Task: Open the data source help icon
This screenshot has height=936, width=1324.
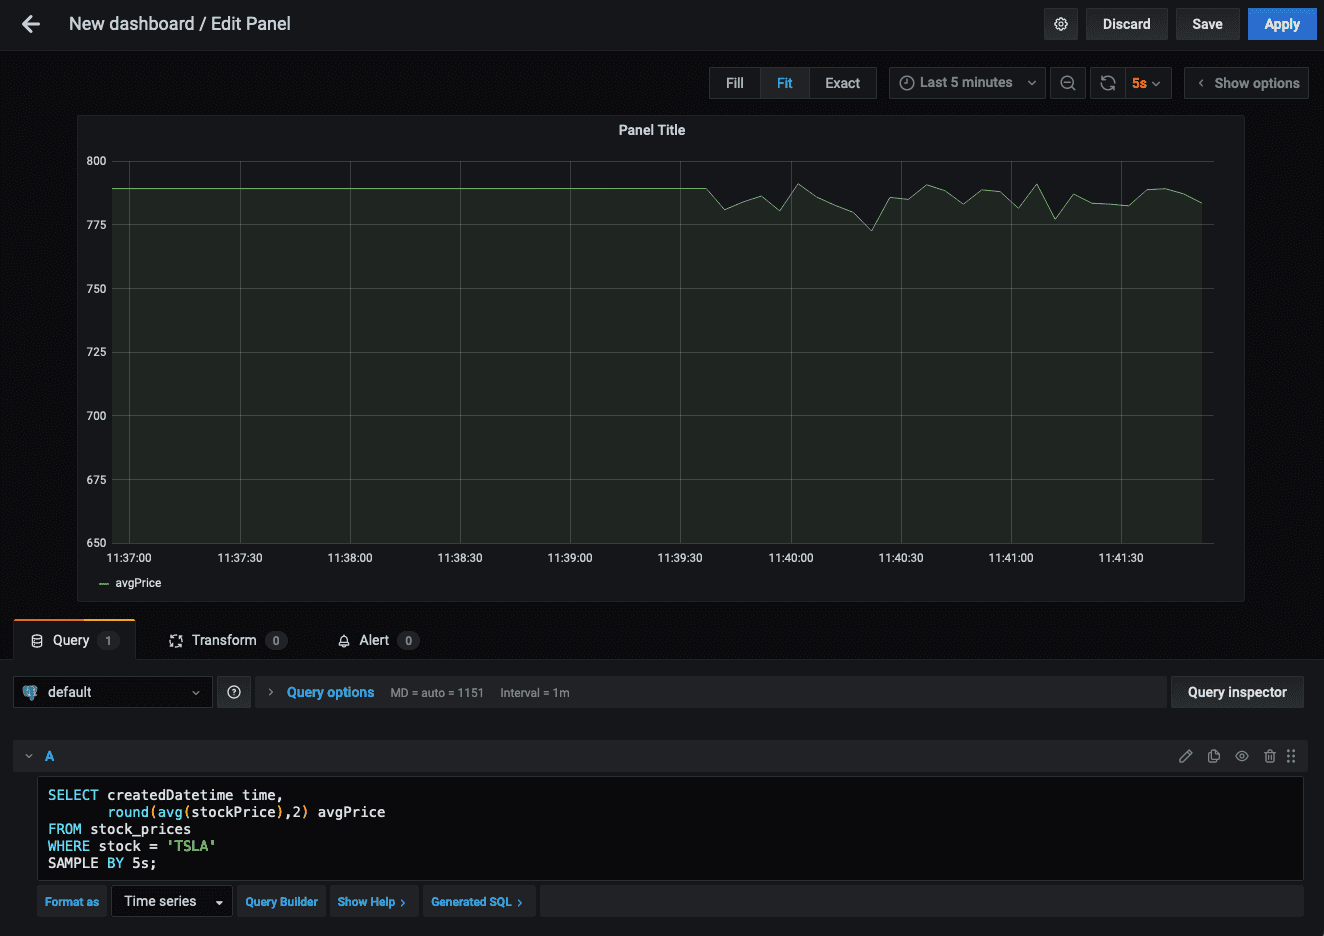Action: pyautogui.click(x=234, y=692)
